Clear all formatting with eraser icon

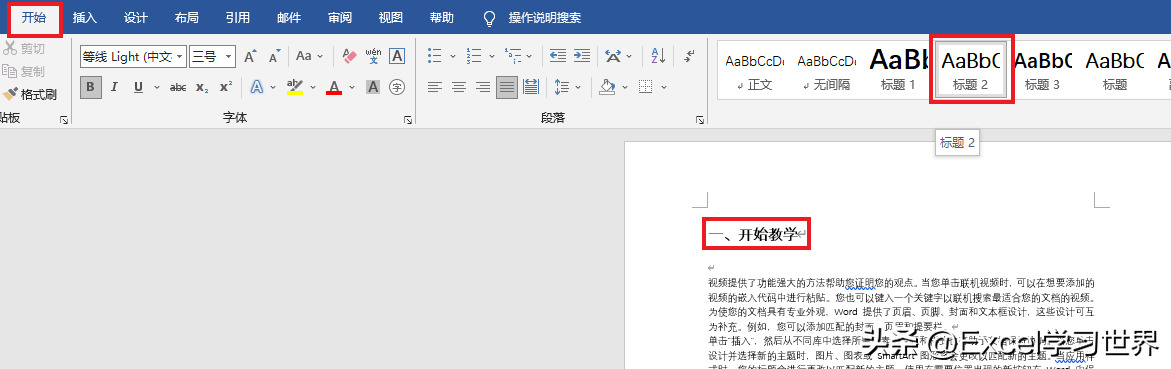point(349,56)
